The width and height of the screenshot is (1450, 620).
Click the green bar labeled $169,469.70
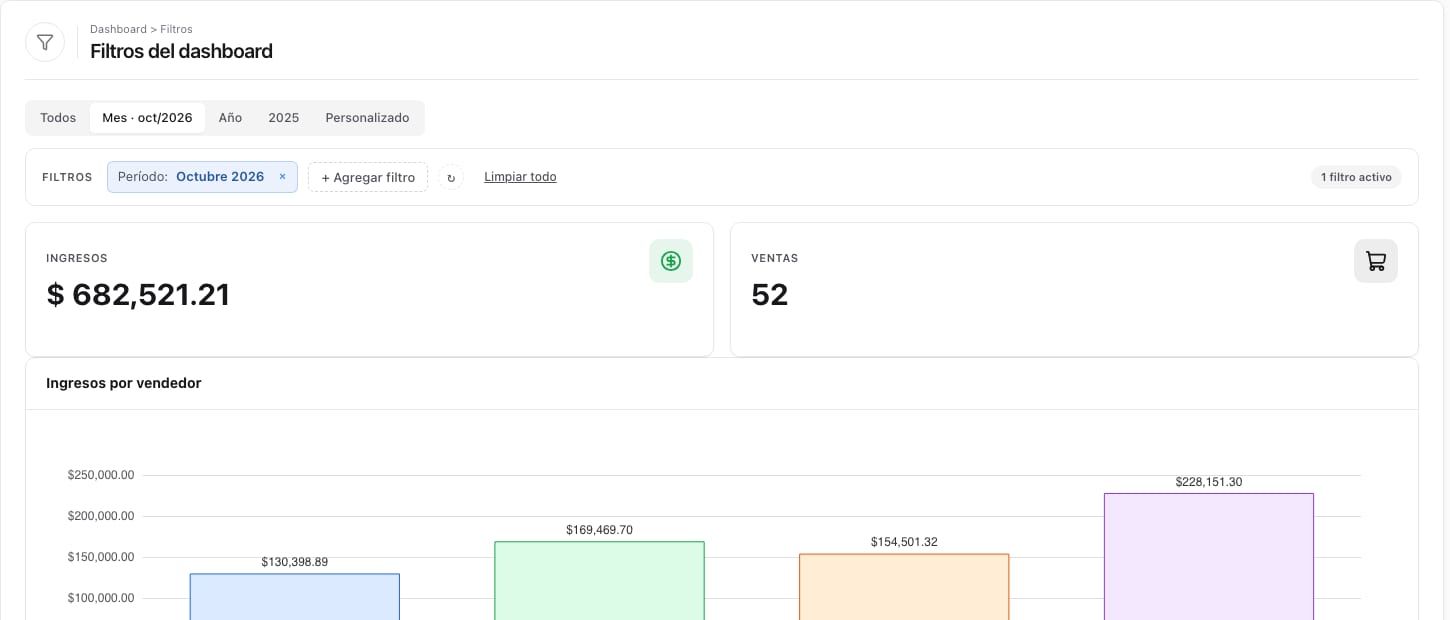[x=599, y=581]
